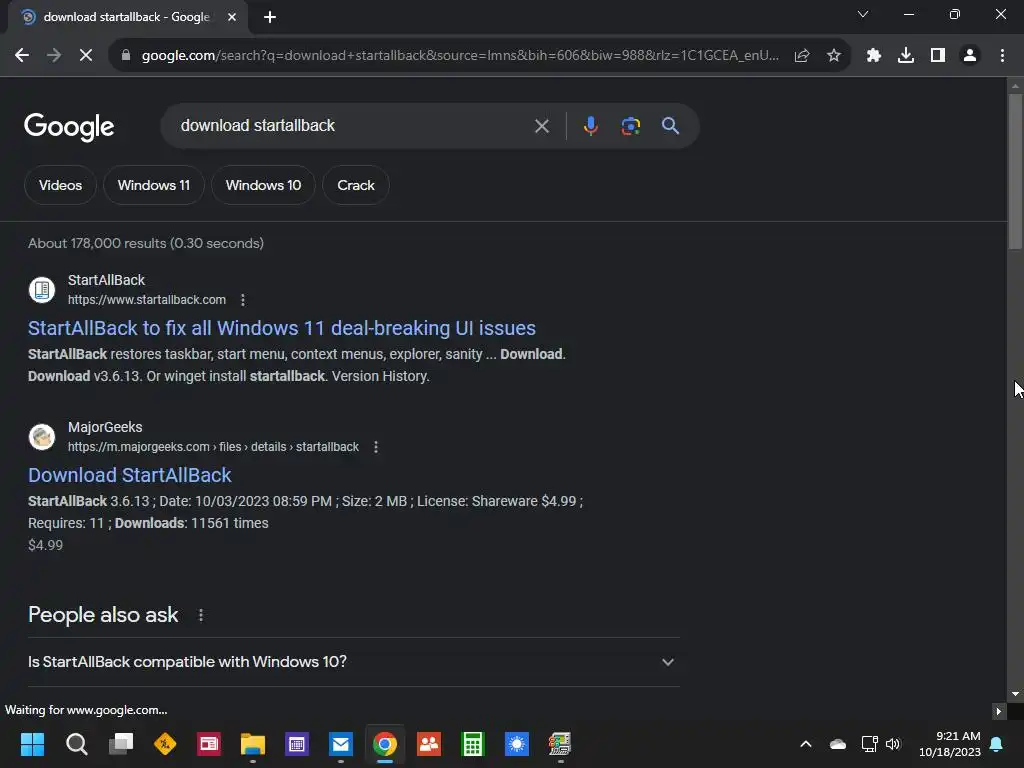Go back with the browser back arrow
This screenshot has height=768, width=1024.
pyautogui.click(x=22, y=56)
